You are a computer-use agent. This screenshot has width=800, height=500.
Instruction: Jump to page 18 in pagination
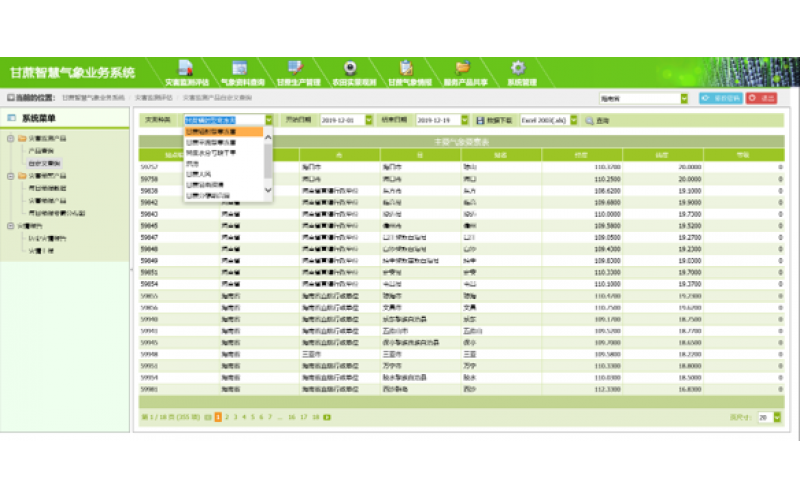pos(314,417)
